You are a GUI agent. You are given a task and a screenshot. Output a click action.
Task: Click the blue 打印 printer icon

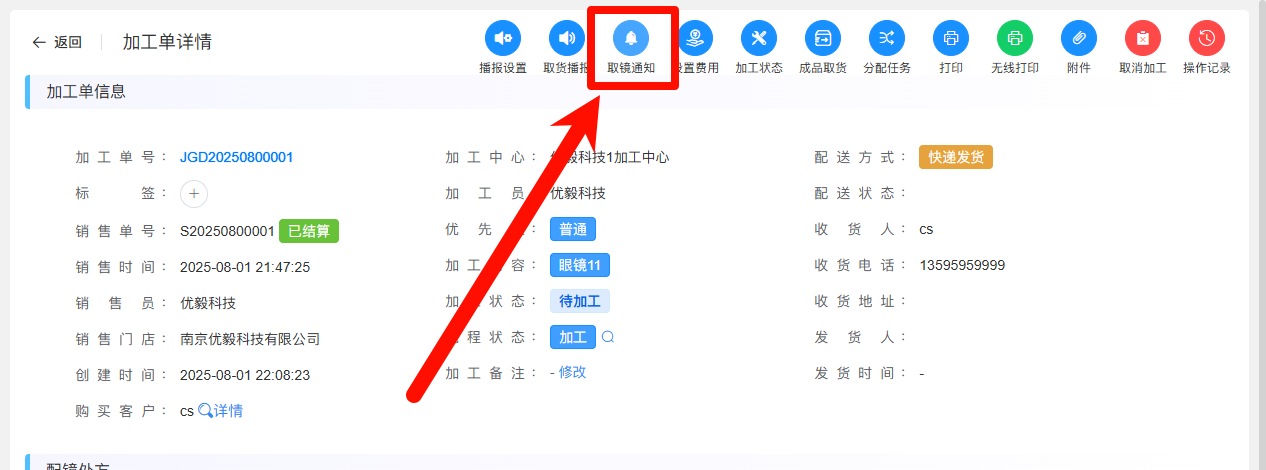coord(951,39)
